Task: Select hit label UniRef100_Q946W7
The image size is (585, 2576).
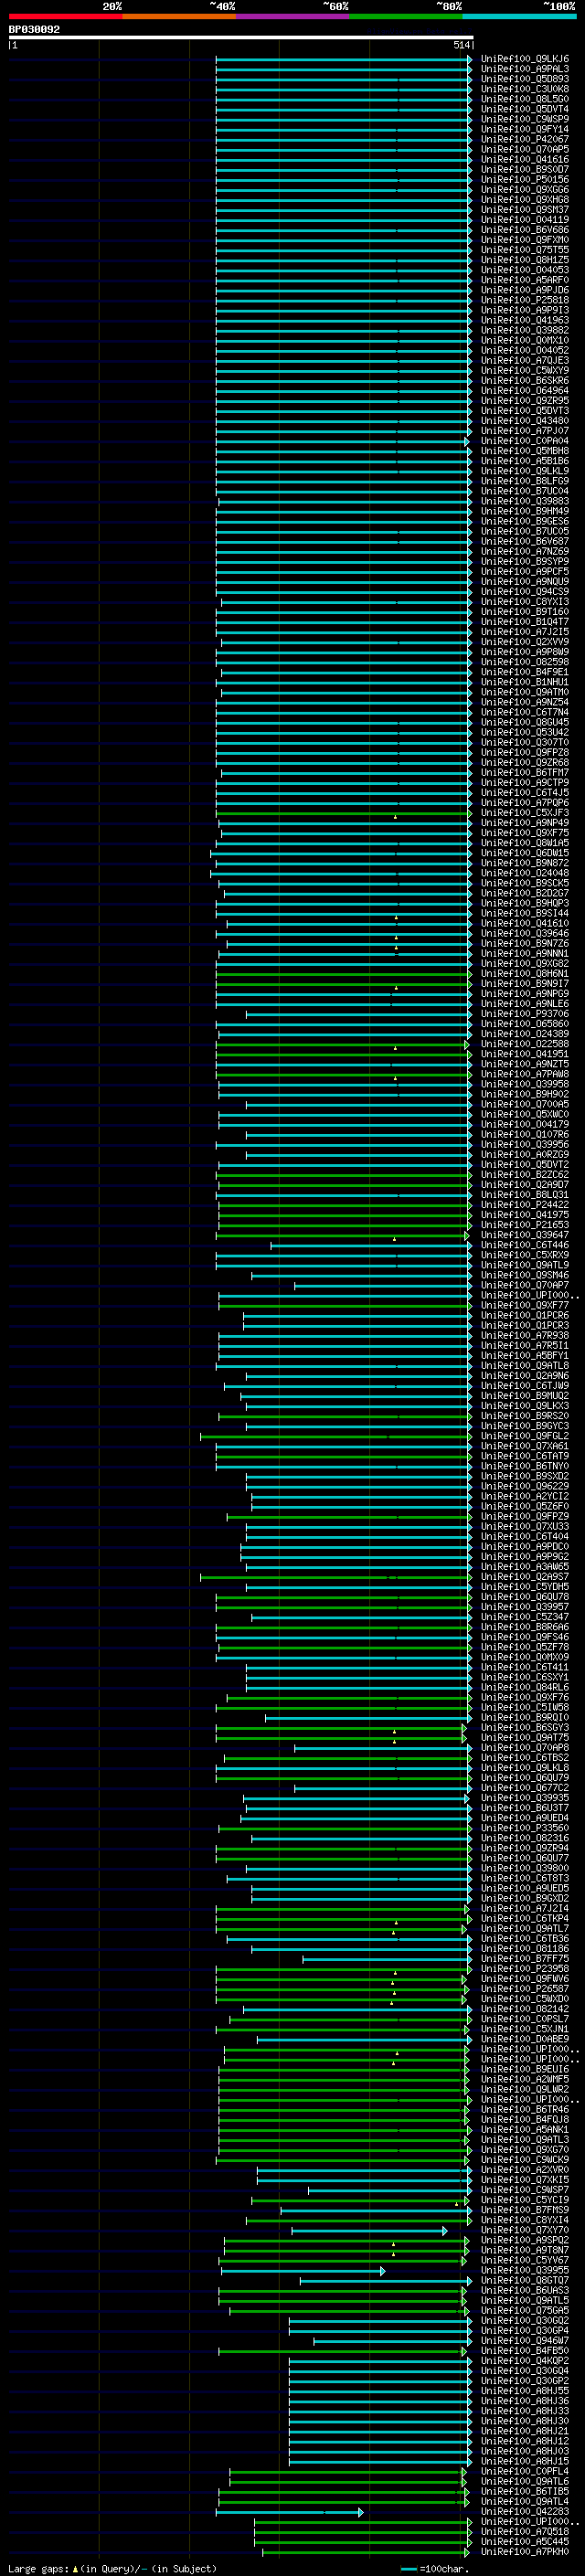Action: click(525, 2340)
